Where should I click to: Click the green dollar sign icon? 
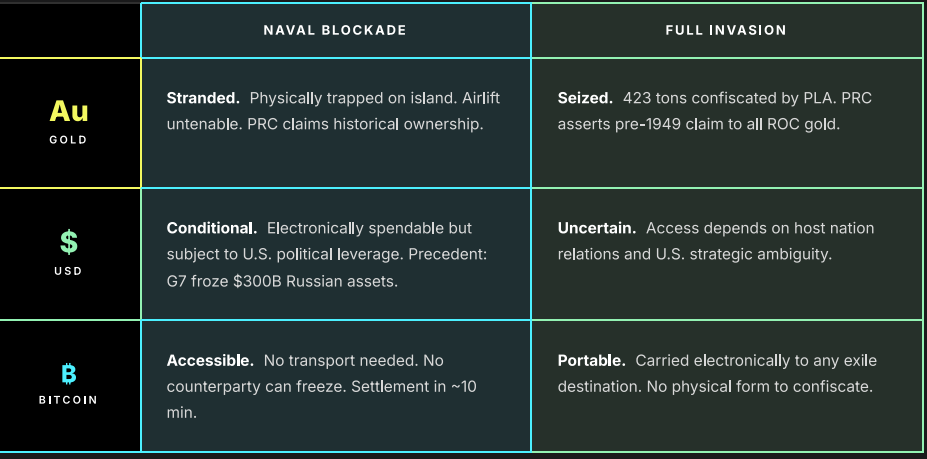(69, 242)
